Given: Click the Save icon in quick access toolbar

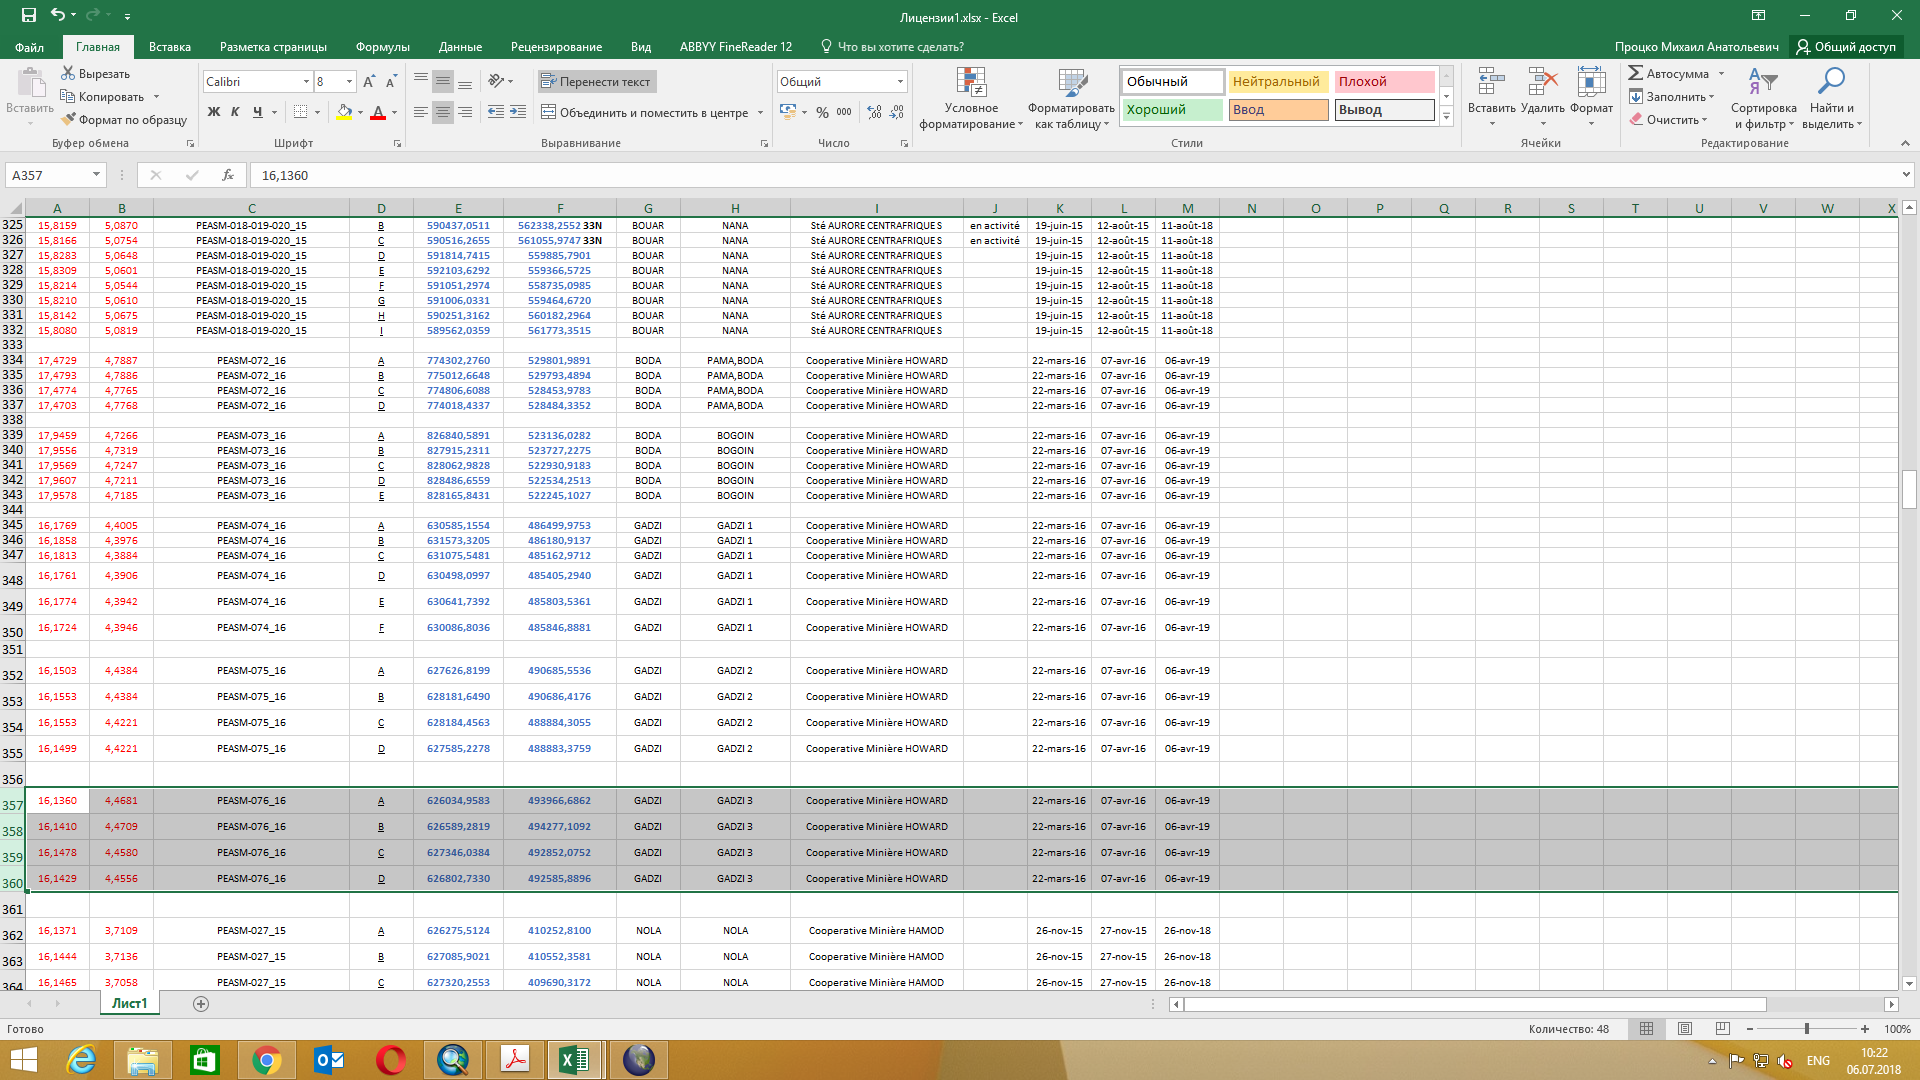Looking at the screenshot, I should coord(28,15).
